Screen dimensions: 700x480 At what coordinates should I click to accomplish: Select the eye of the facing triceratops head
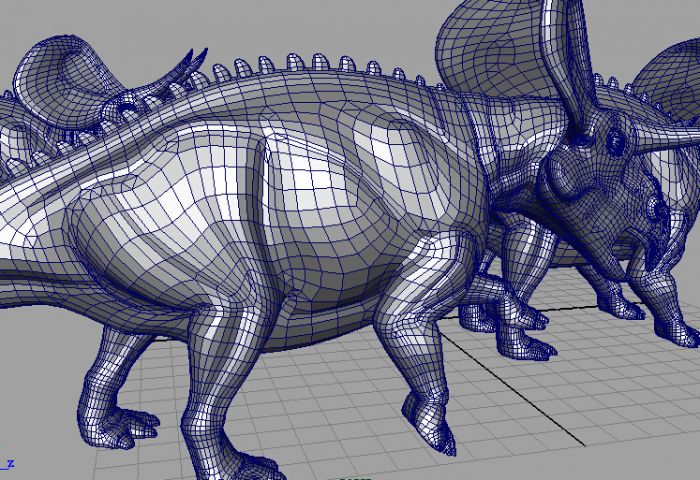point(617,139)
